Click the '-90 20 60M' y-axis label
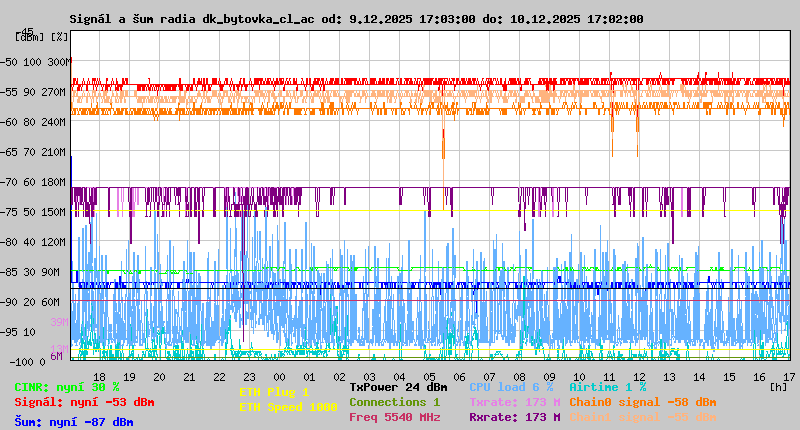 pos(30,302)
